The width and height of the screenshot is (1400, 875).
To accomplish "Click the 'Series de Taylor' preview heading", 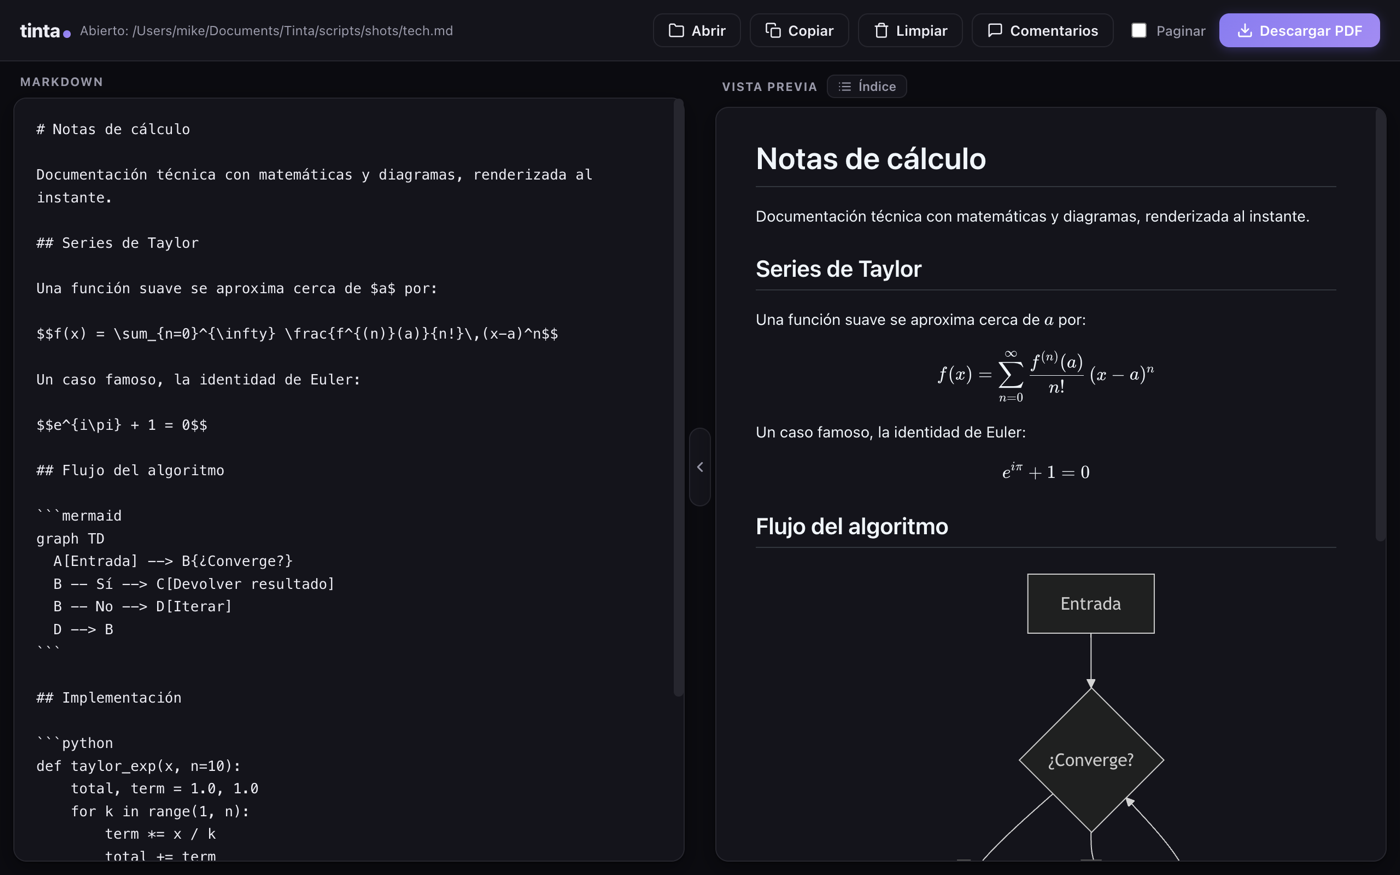I will [x=838, y=269].
